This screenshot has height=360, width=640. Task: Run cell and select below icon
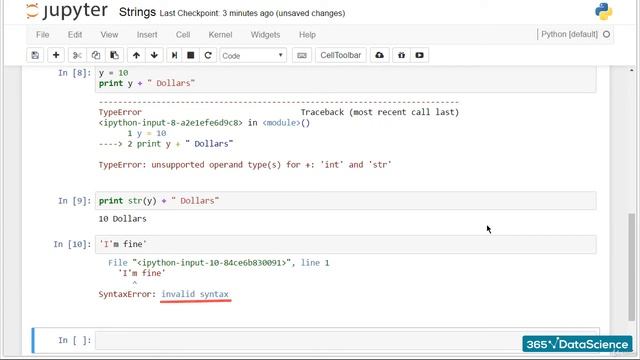(x=174, y=55)
